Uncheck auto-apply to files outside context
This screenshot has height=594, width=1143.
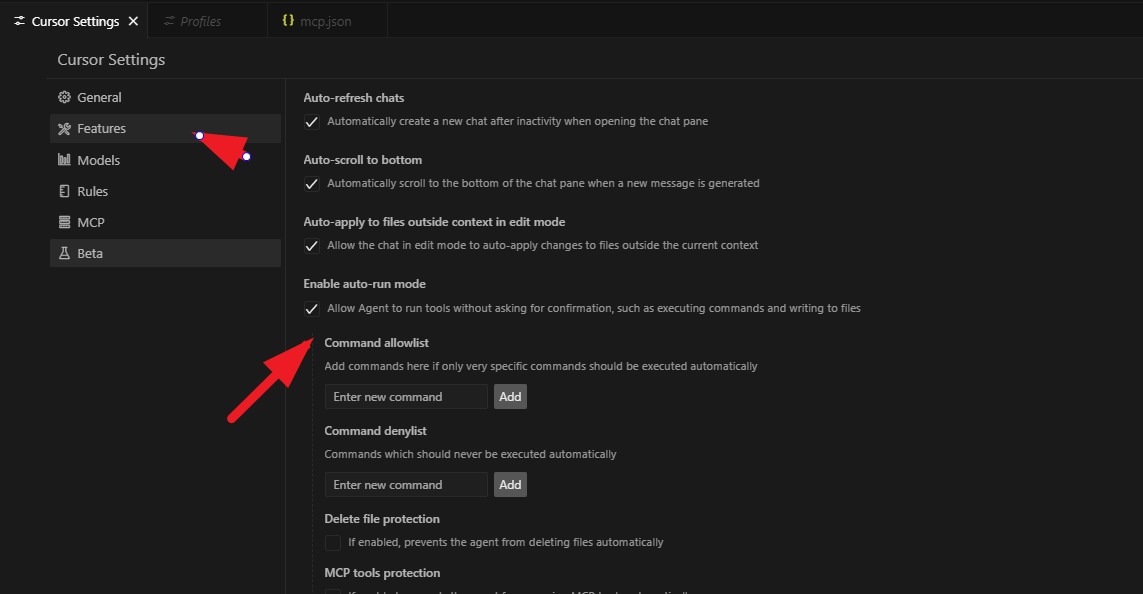point(311,246)
